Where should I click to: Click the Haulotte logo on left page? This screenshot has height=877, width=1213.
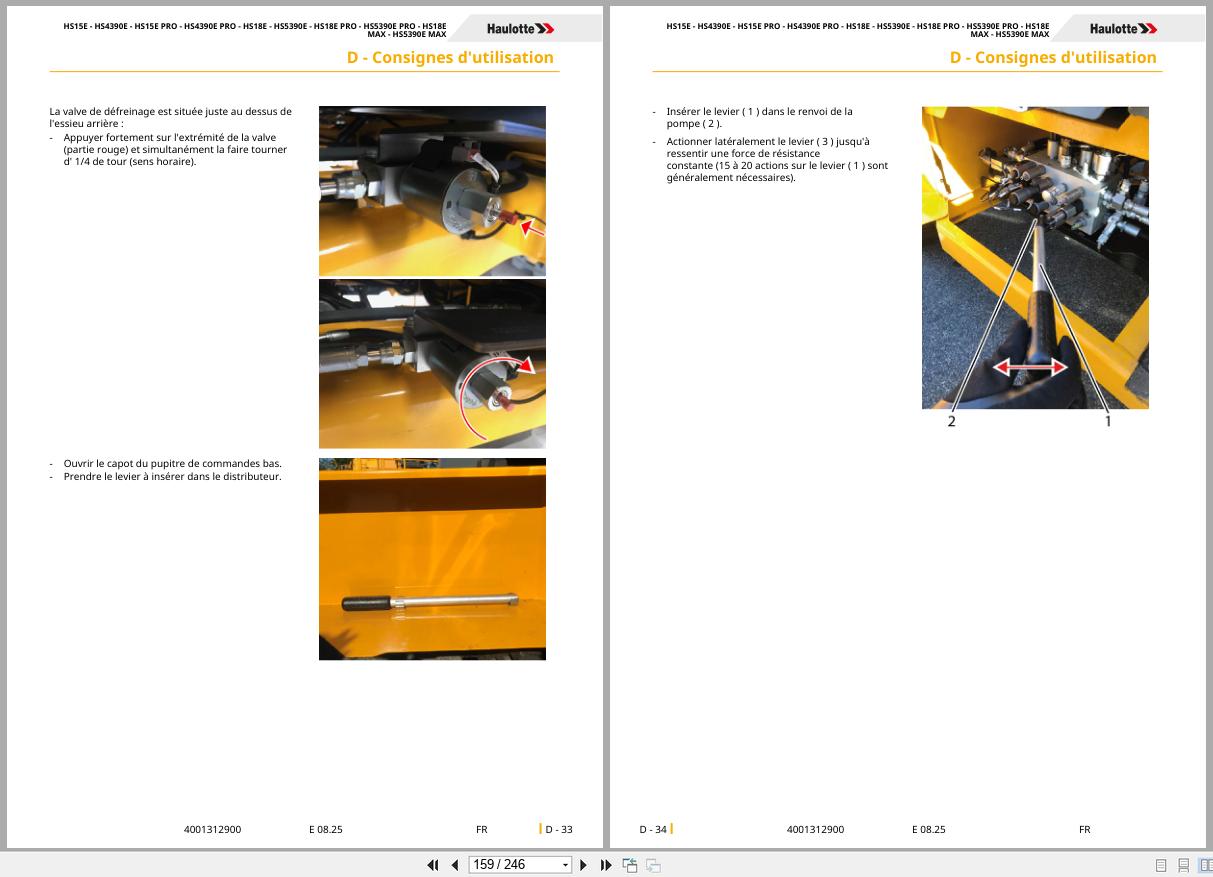pos(521,29)
